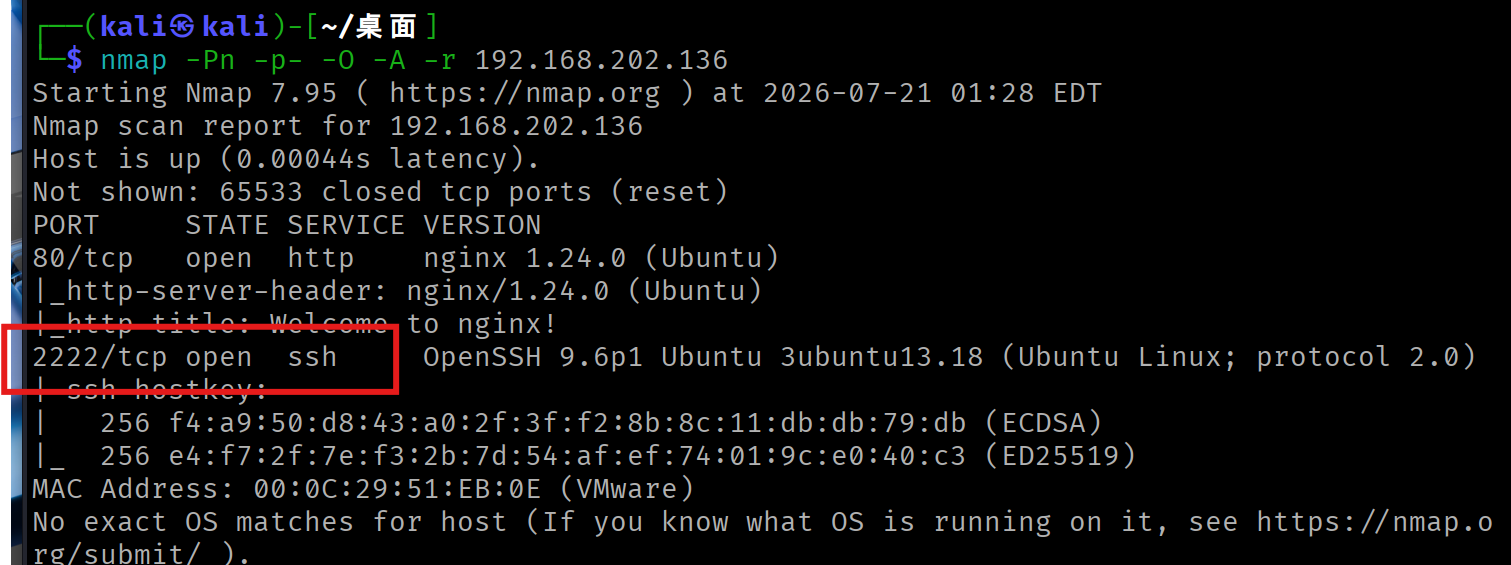This screenshot has height=565, width=1511.
Task: Click the VERSION column header
Action: [482, 225]
